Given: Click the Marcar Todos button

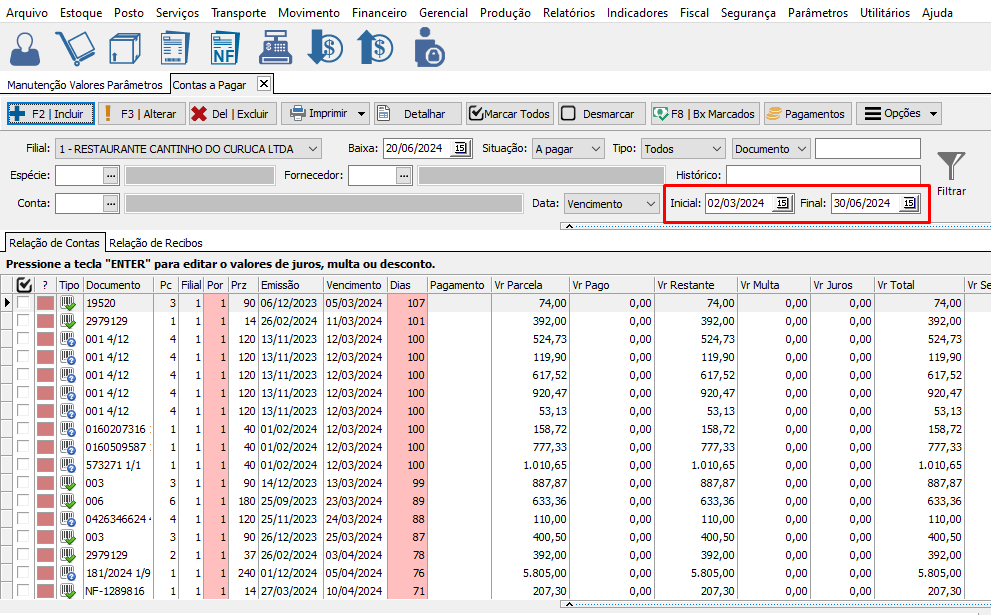Looking at the screenshot, I should click(509, 114).
